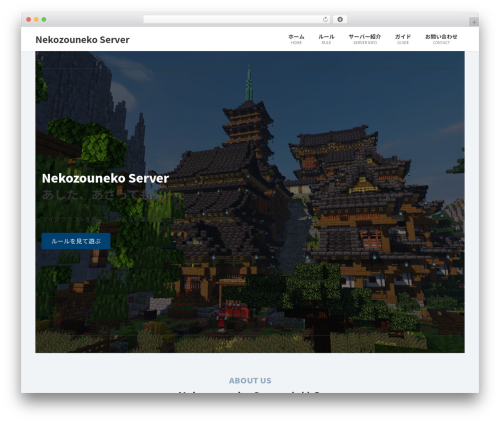500x423 pixels.
Task: Click the red close window dot
Action: pos(29,19)
